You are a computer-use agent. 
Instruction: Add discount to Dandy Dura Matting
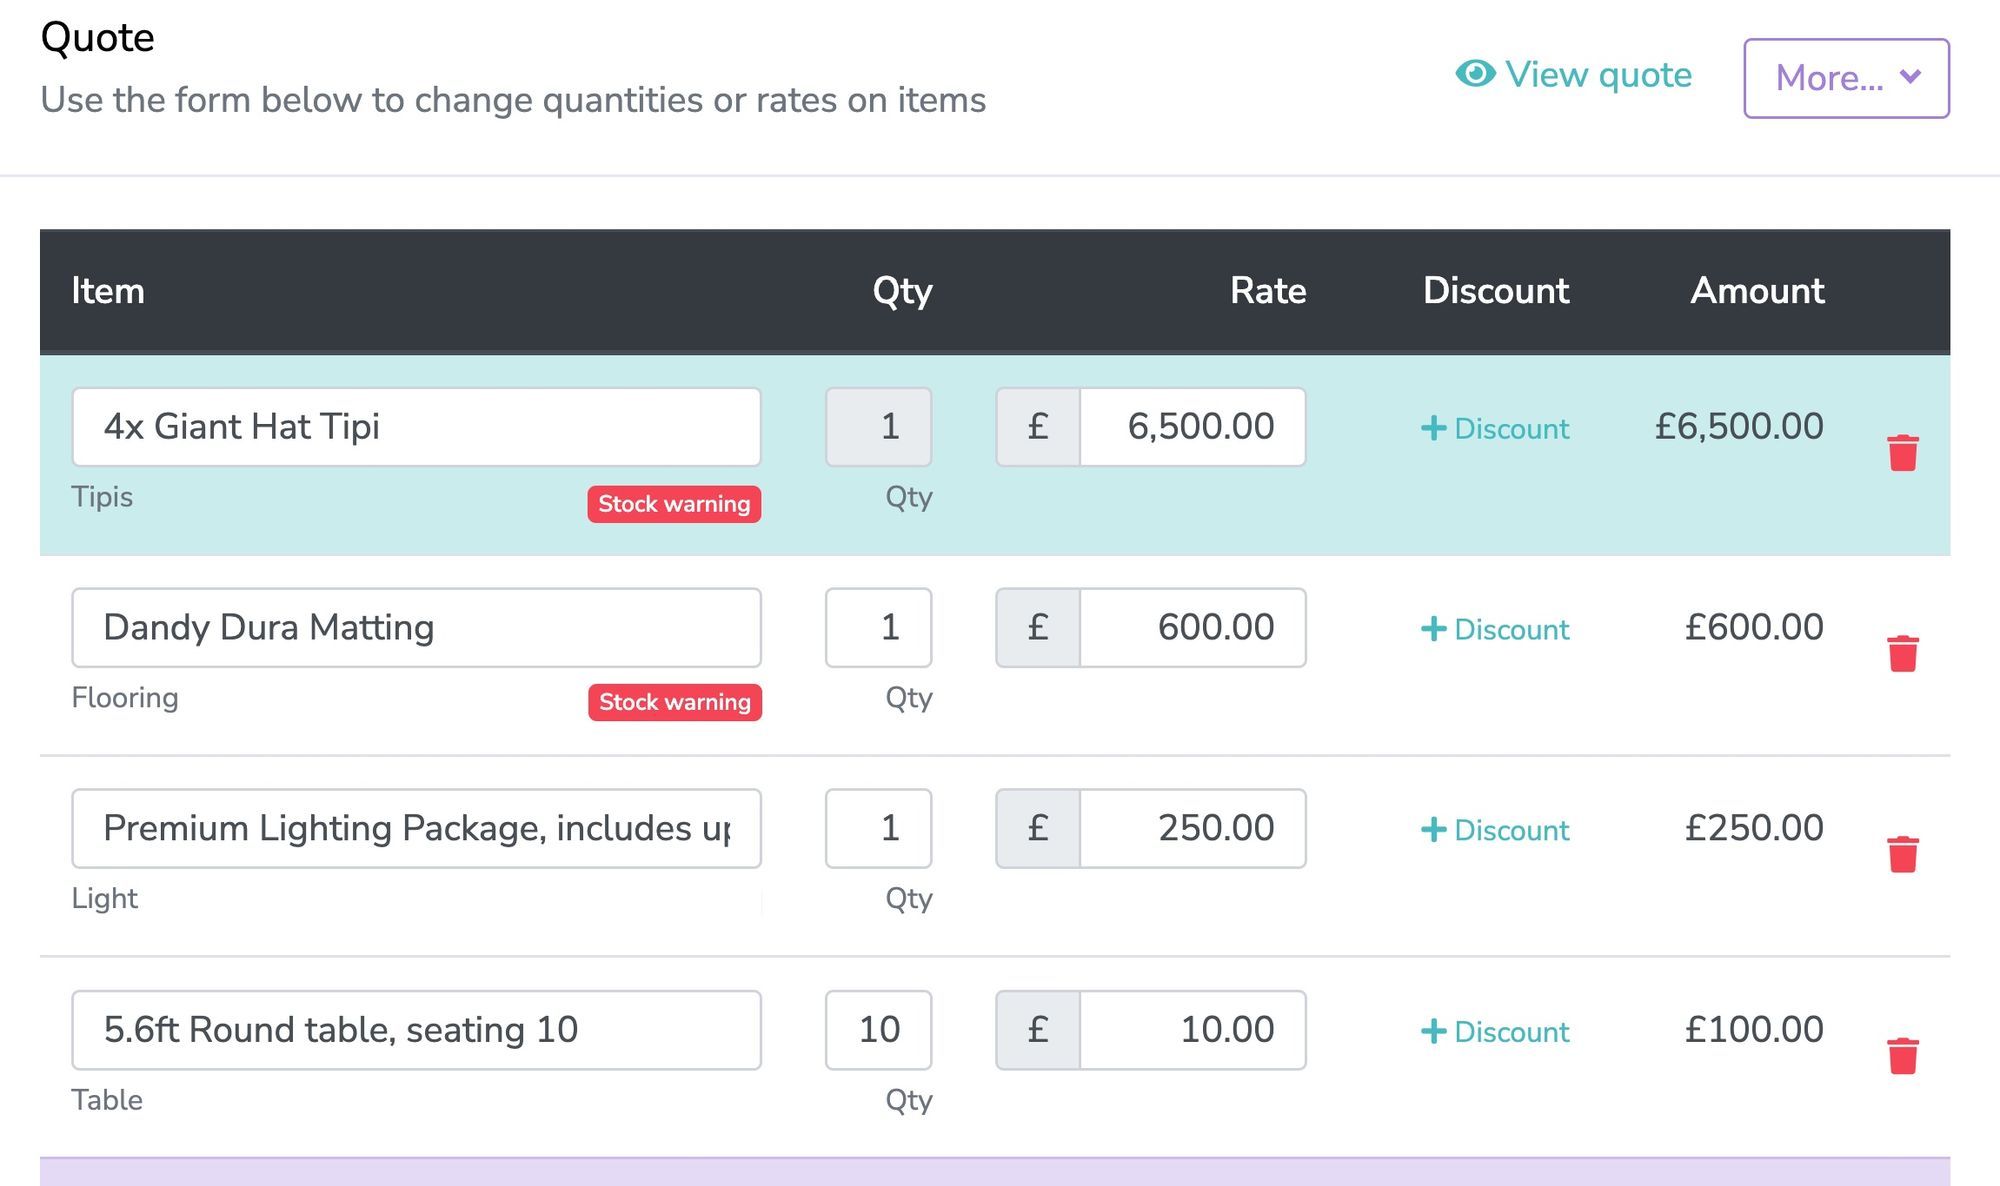click(1495, 629)
